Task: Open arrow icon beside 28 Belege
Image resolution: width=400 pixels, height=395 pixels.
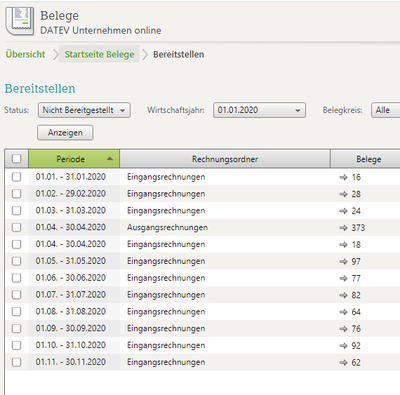Action: coord(343,194)
